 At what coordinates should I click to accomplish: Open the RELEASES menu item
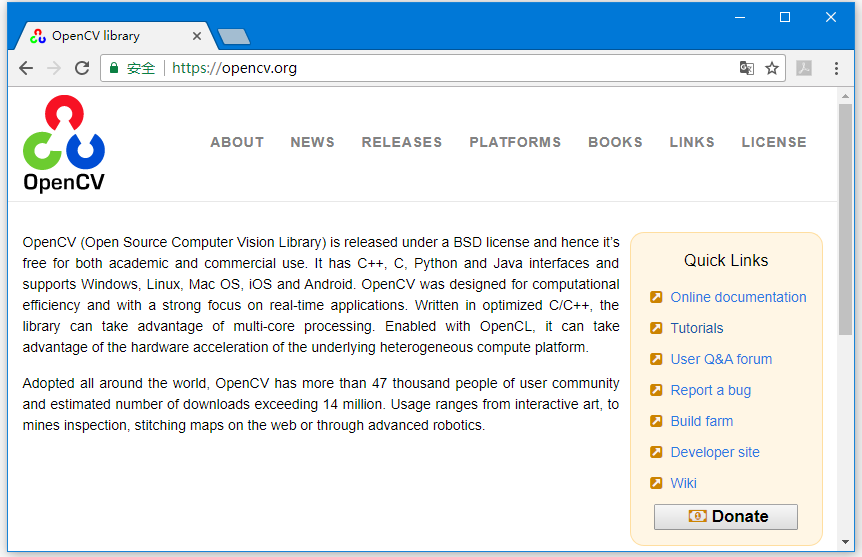pos(402,142)
